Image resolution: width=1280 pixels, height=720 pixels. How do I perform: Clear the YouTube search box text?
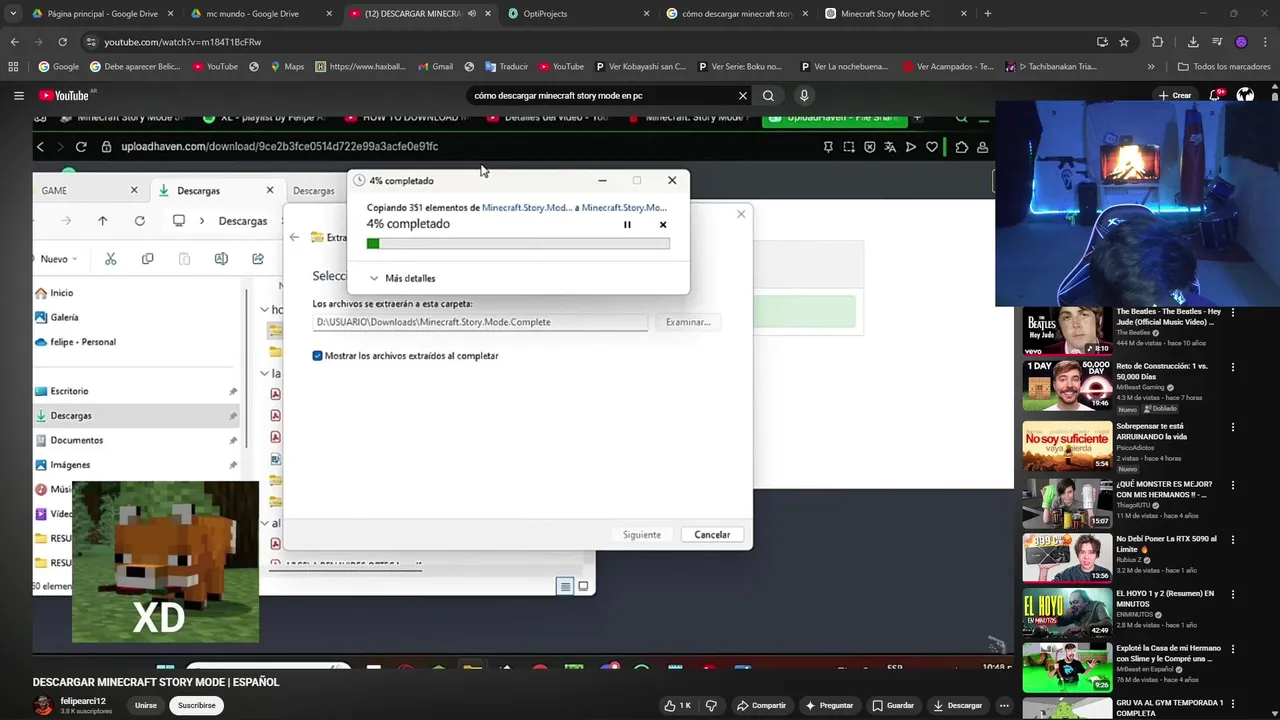click(742, 96)
